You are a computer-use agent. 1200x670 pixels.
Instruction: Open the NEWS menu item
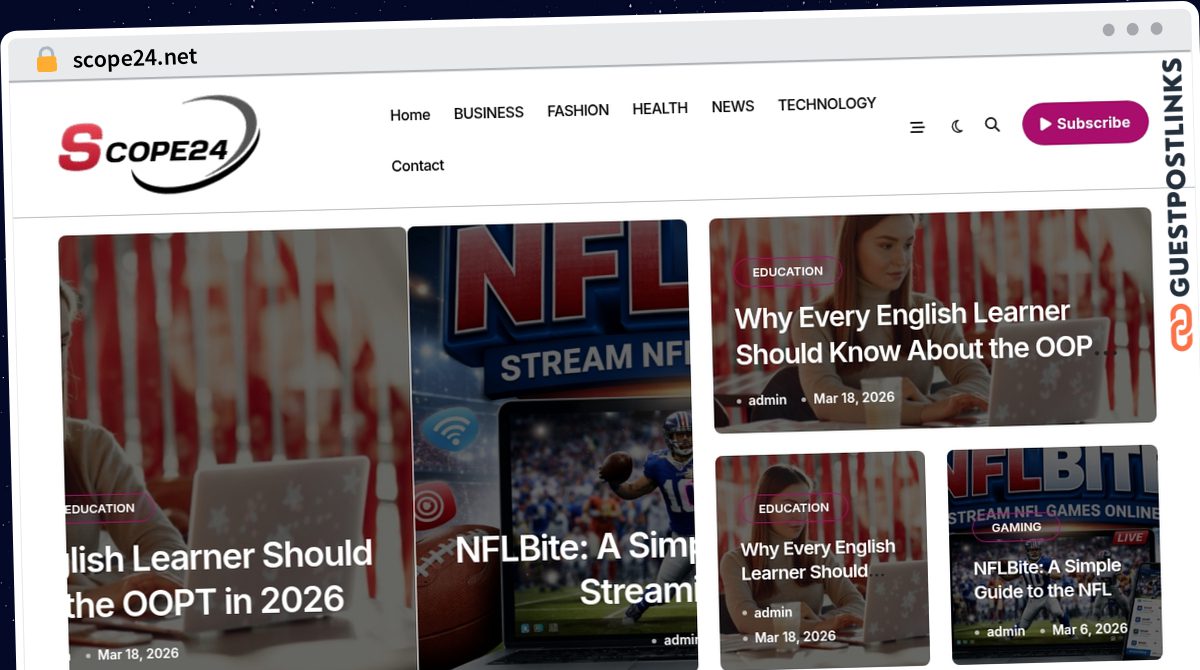pyautogui.click(x=733, y=106)
